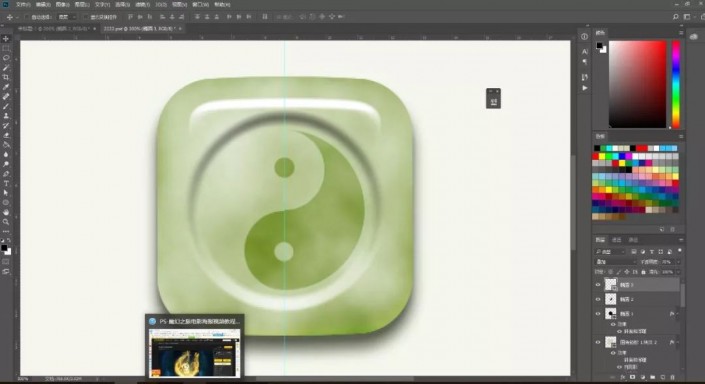Select the Lasso tool
705x384 pixels.
pyautogui.click(x=6, y=58)
